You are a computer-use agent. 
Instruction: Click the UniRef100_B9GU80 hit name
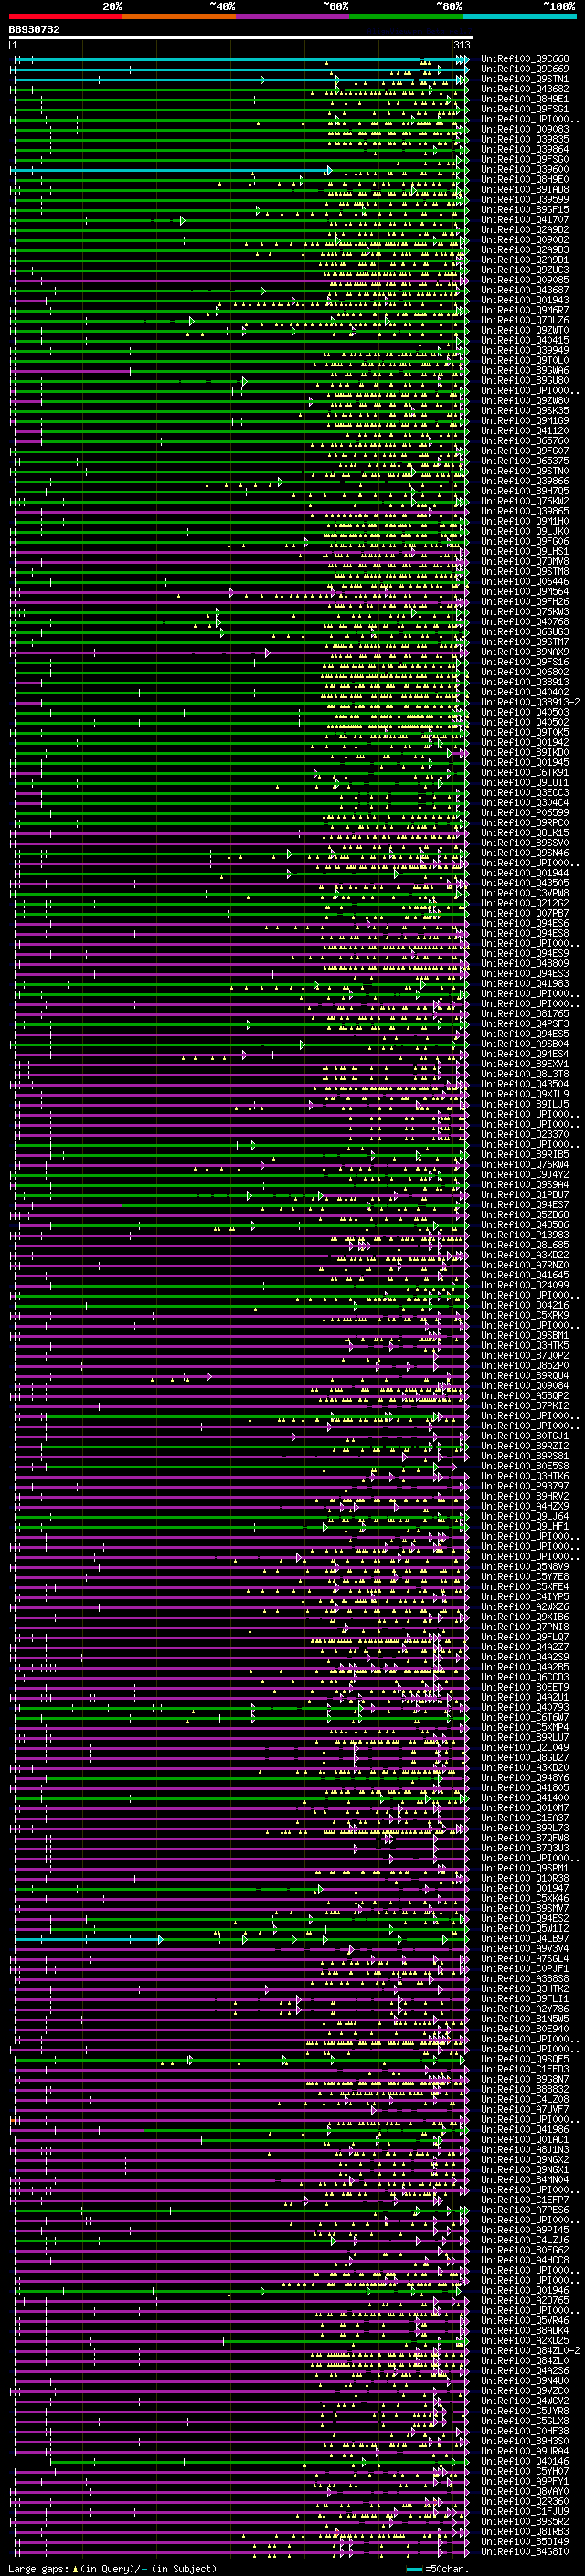(524, 380)
